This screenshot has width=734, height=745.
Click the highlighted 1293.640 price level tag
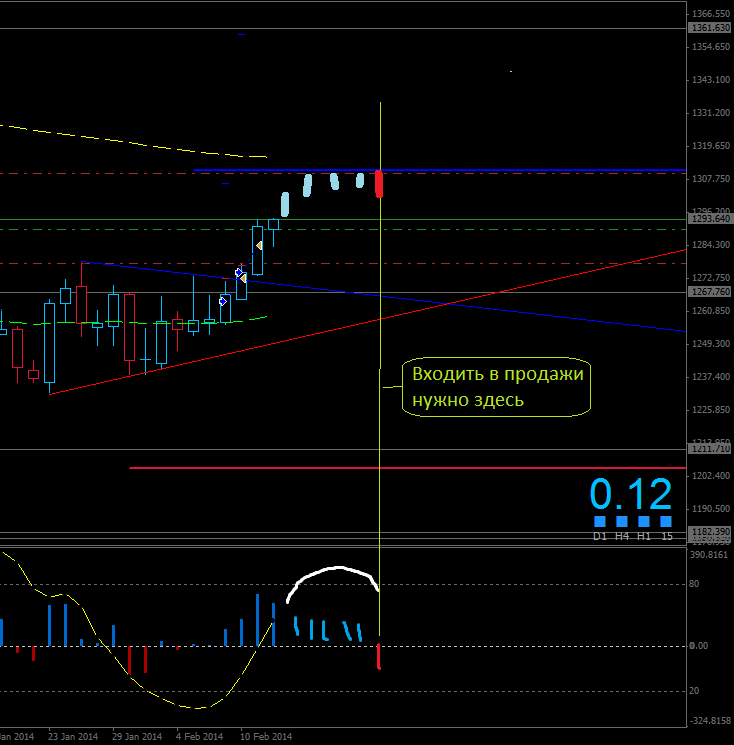[710, 219]
